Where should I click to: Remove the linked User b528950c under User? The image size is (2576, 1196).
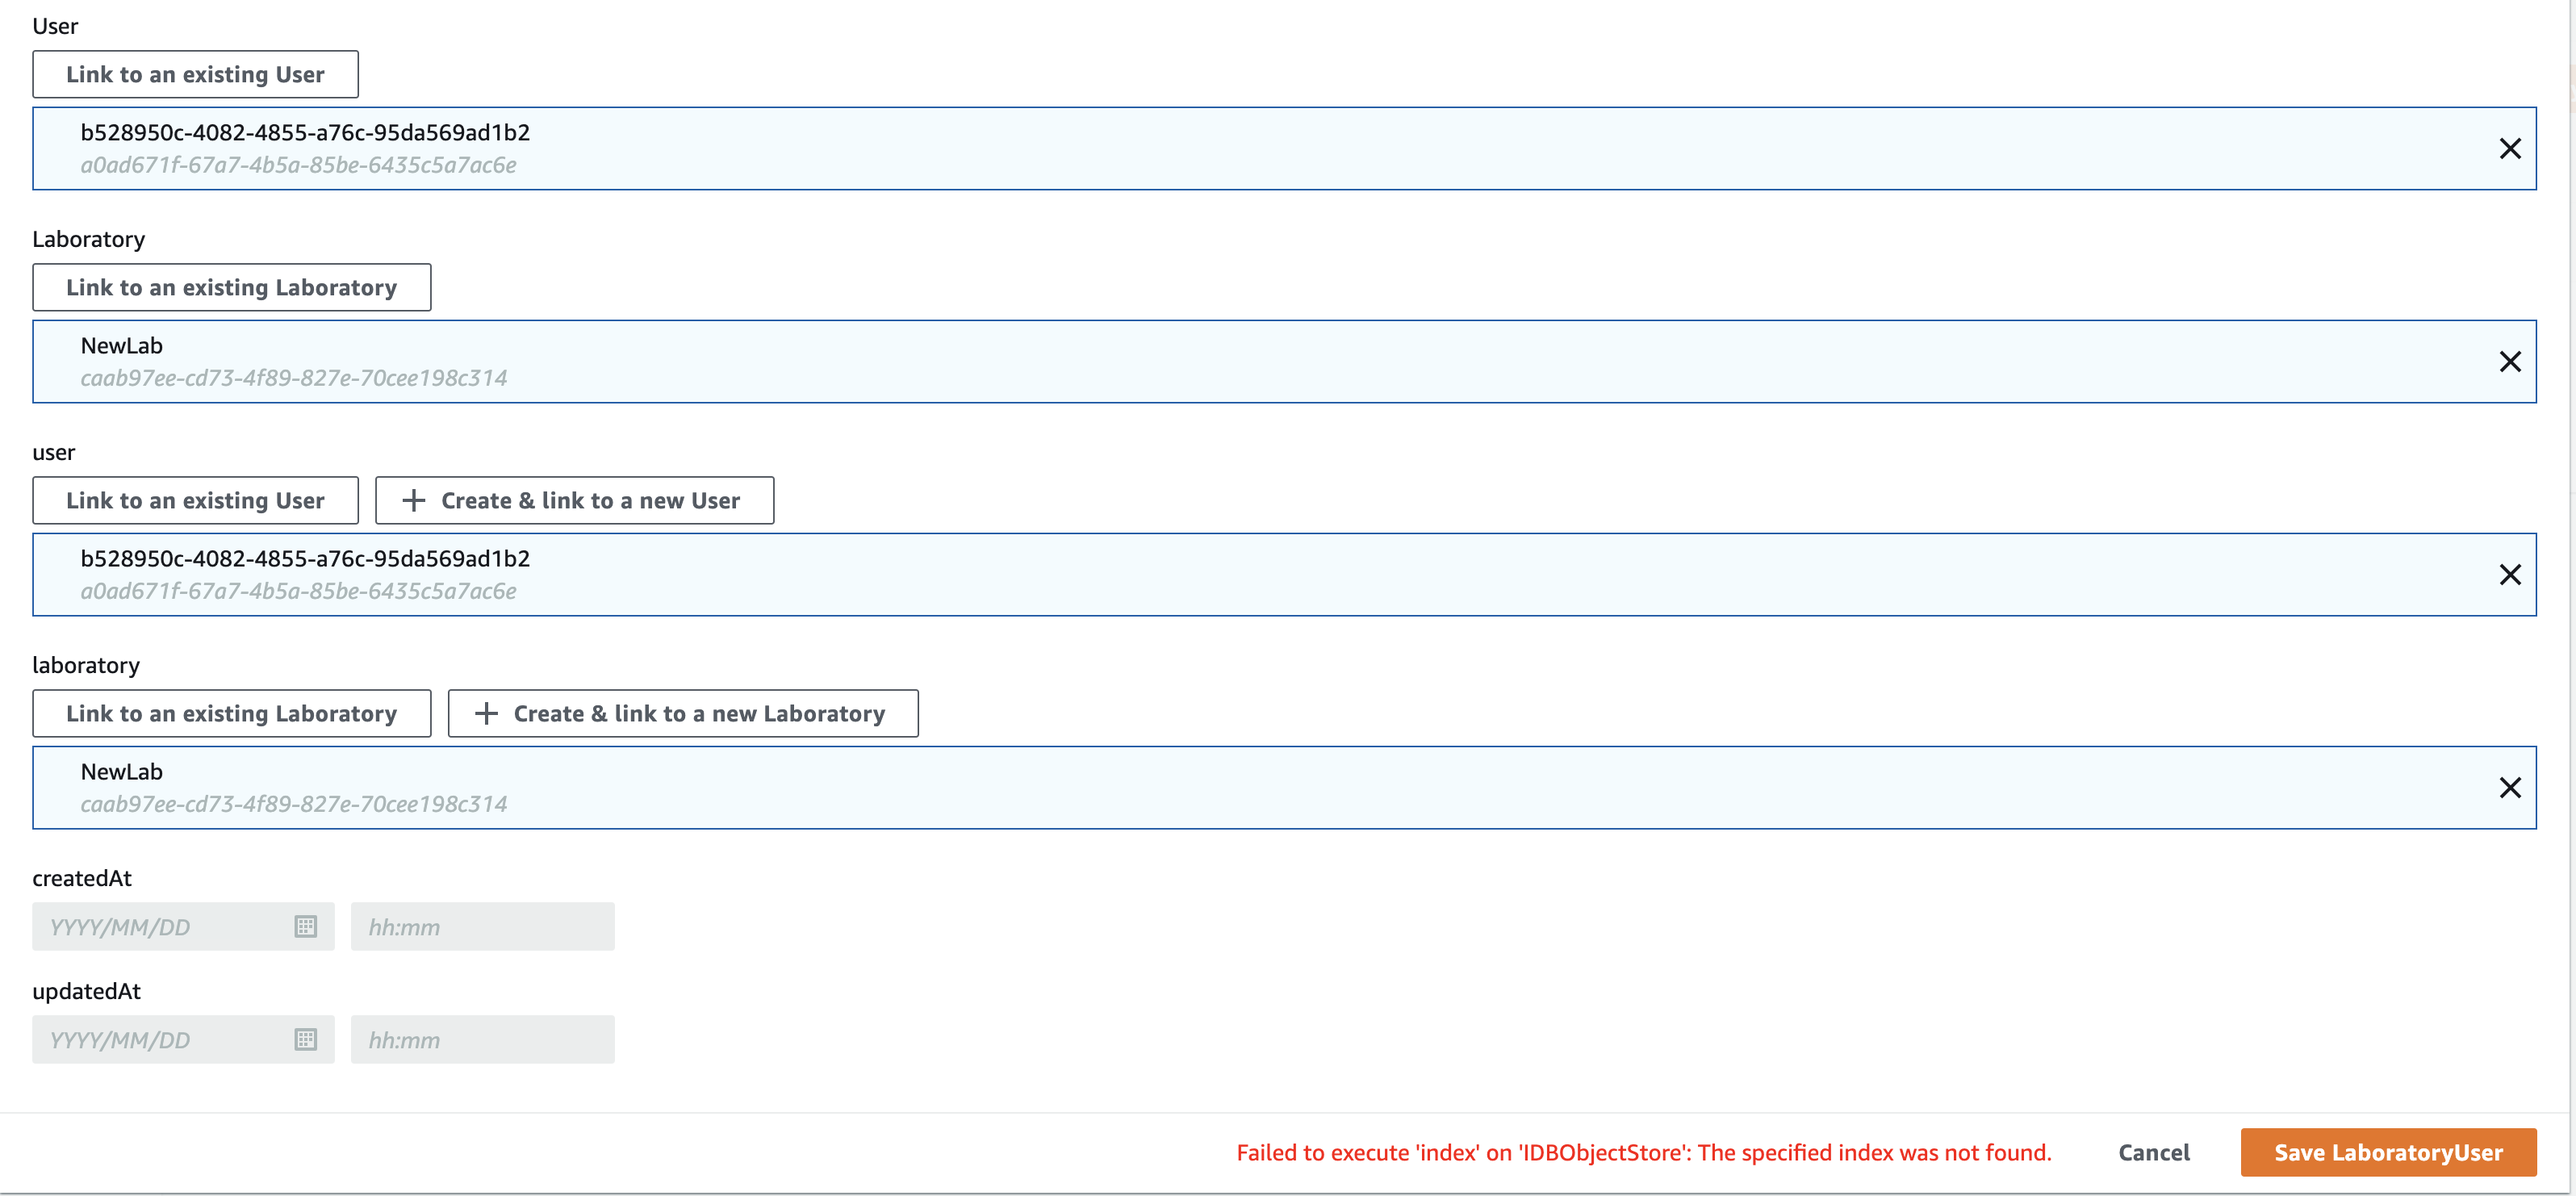pyautogui.click(x=2511, y=148)
